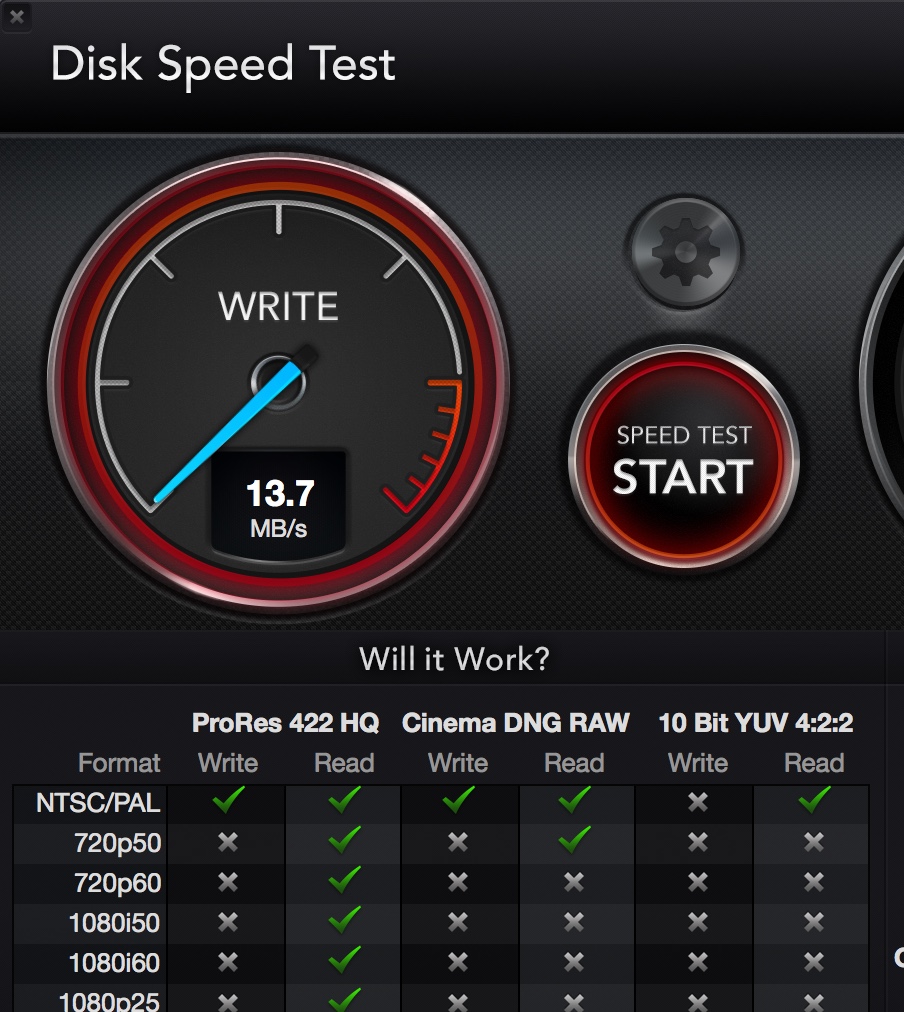Click the Will it Work? section title
904x1012 pixels.
[454, 659]
